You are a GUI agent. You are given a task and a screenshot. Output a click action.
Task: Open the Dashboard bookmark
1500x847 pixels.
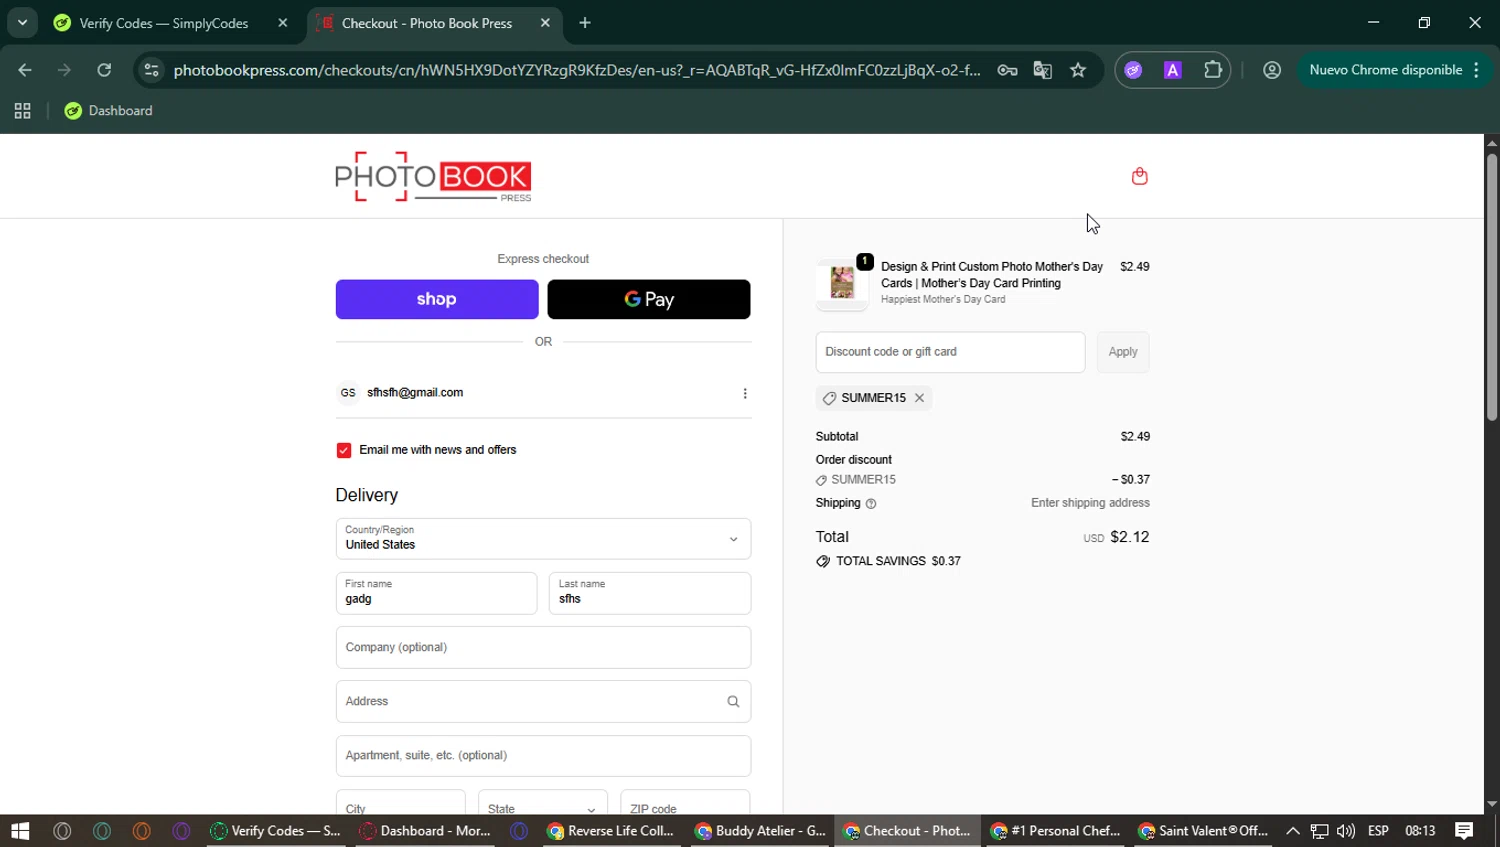click(108, 111)
